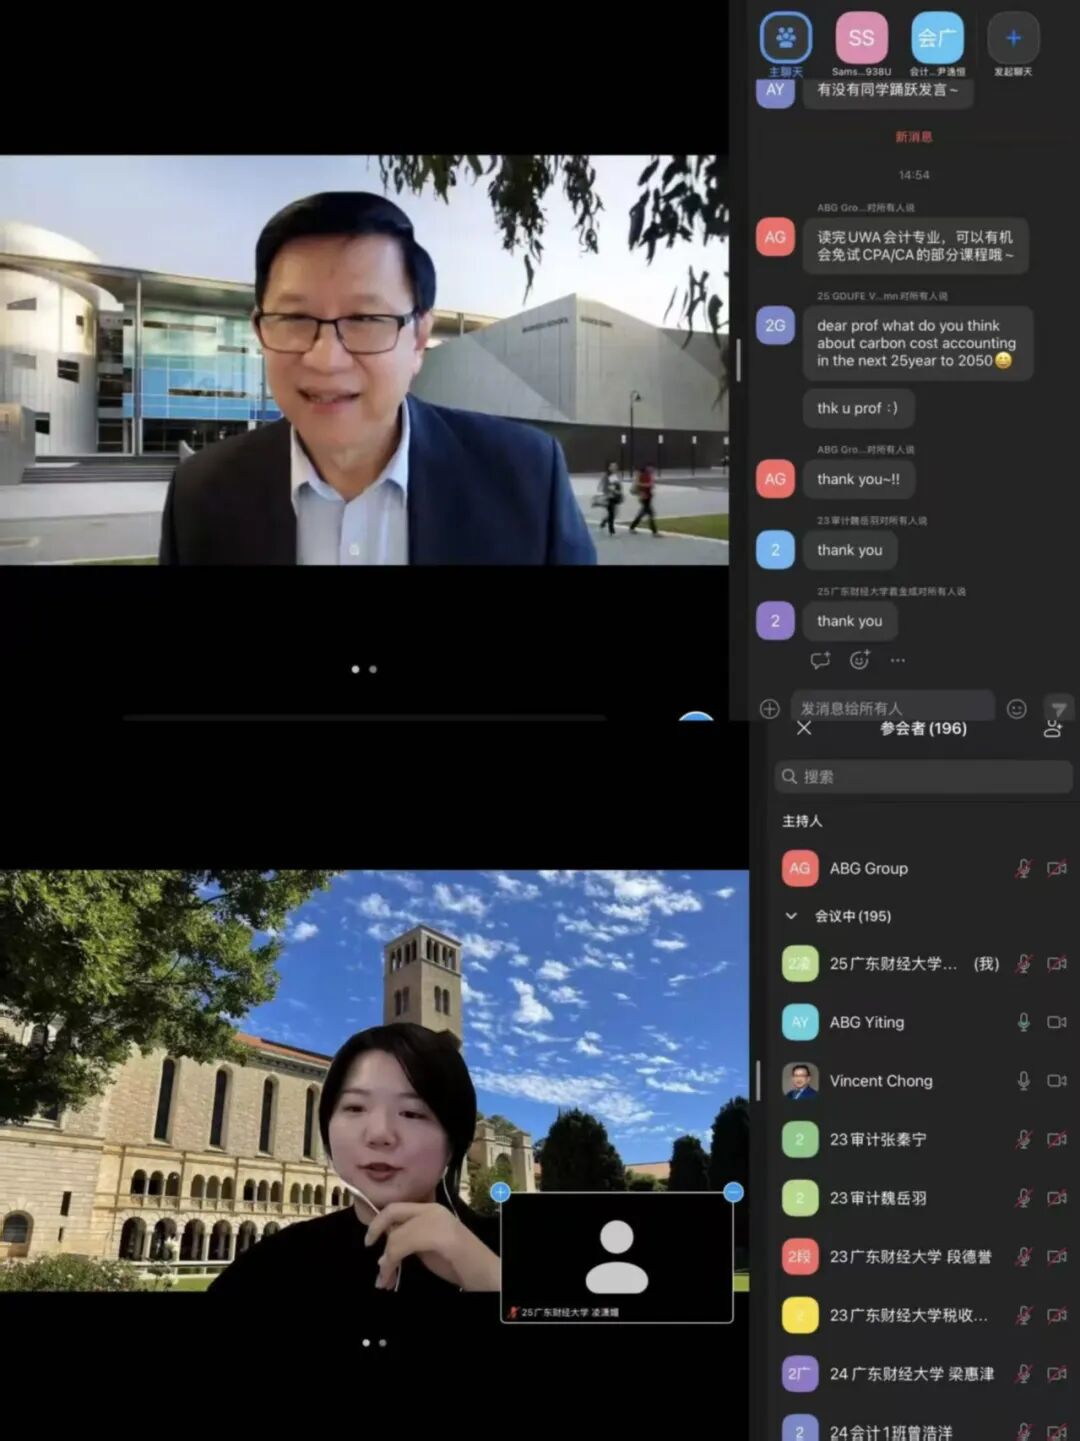Unmute my own microphone (我) in list
Viewport: 1080px width, 1441px height.
click(1023, 964)
